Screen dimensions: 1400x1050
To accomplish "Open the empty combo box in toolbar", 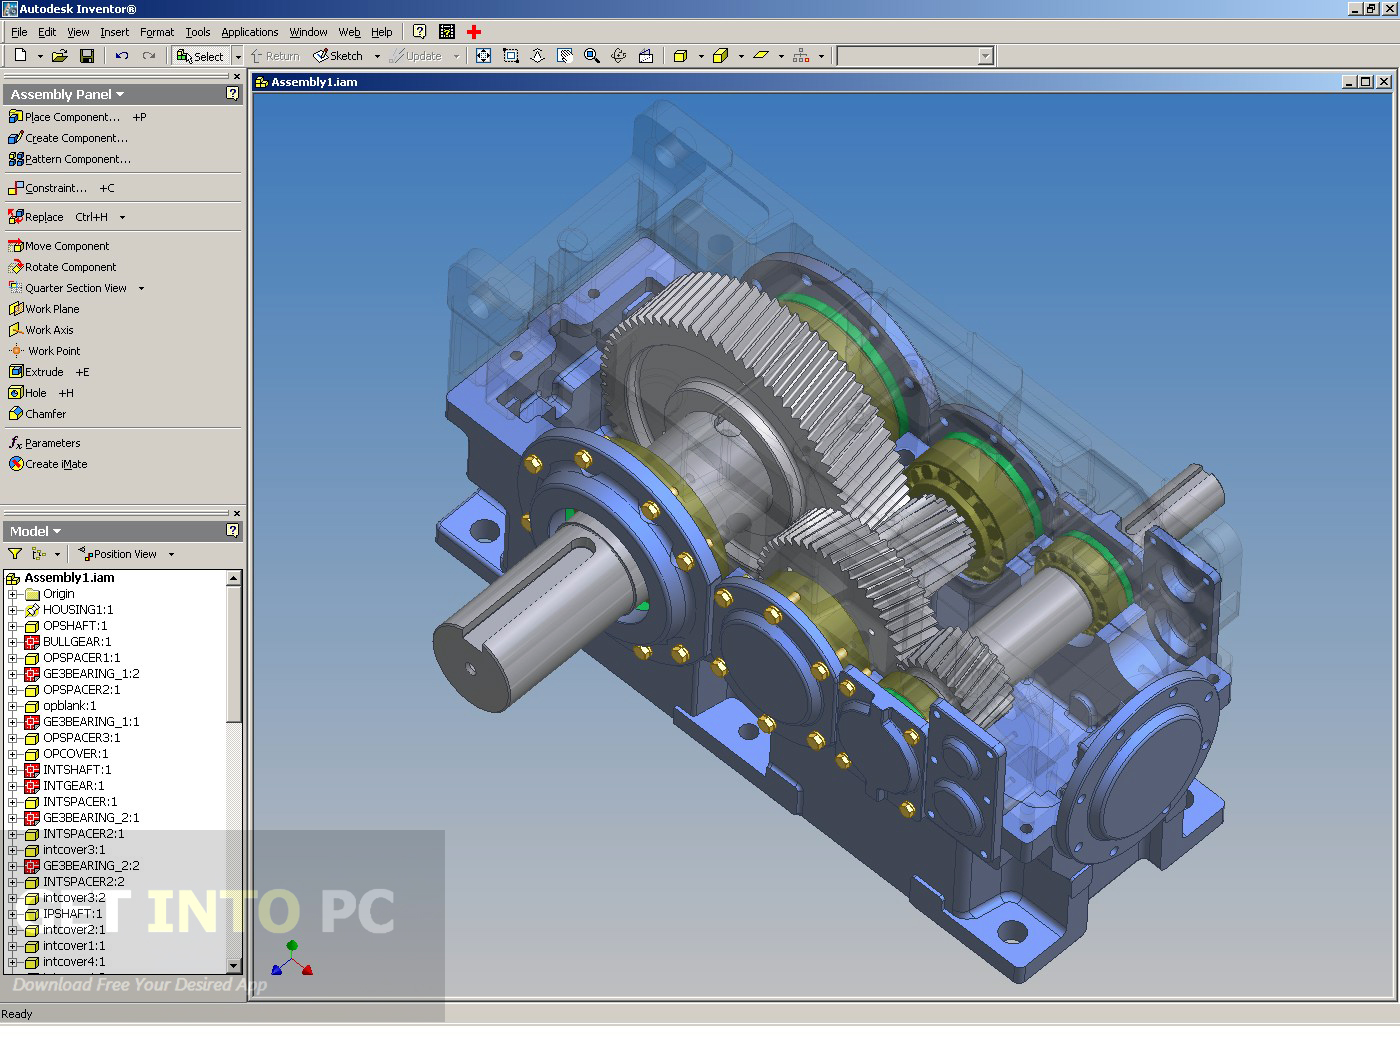I will pyautogui.click(x=915, y=56).
